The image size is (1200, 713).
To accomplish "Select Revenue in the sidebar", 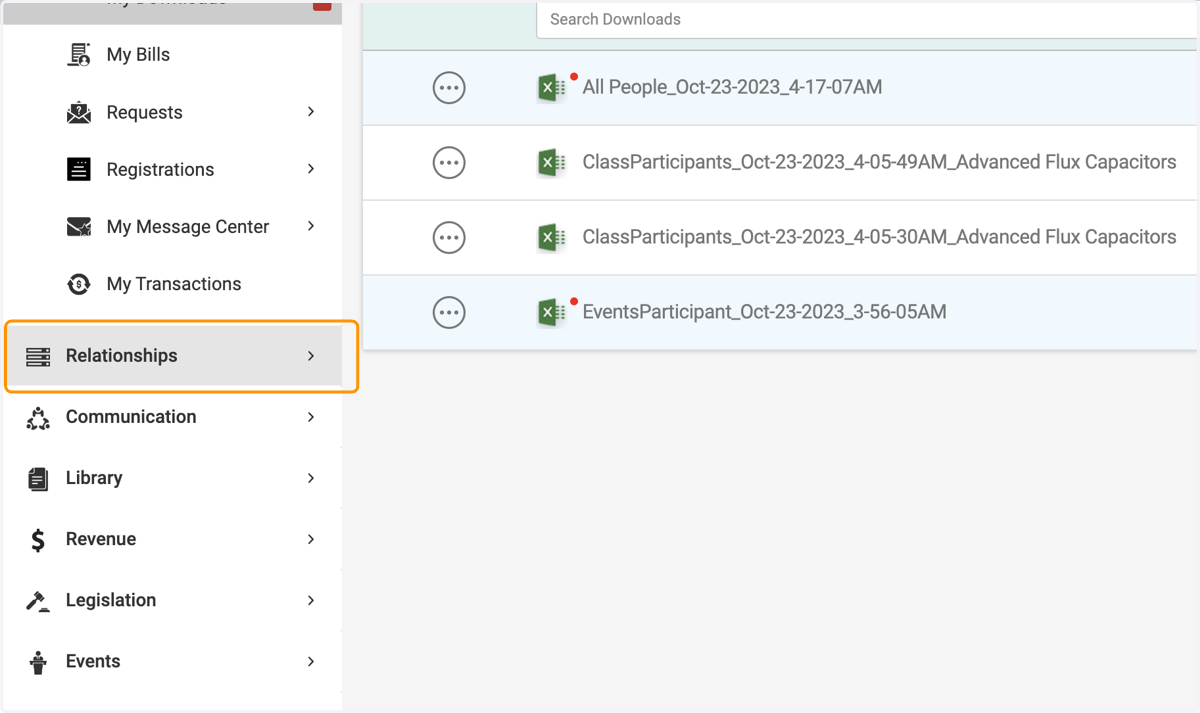I will tap(101, 539).
